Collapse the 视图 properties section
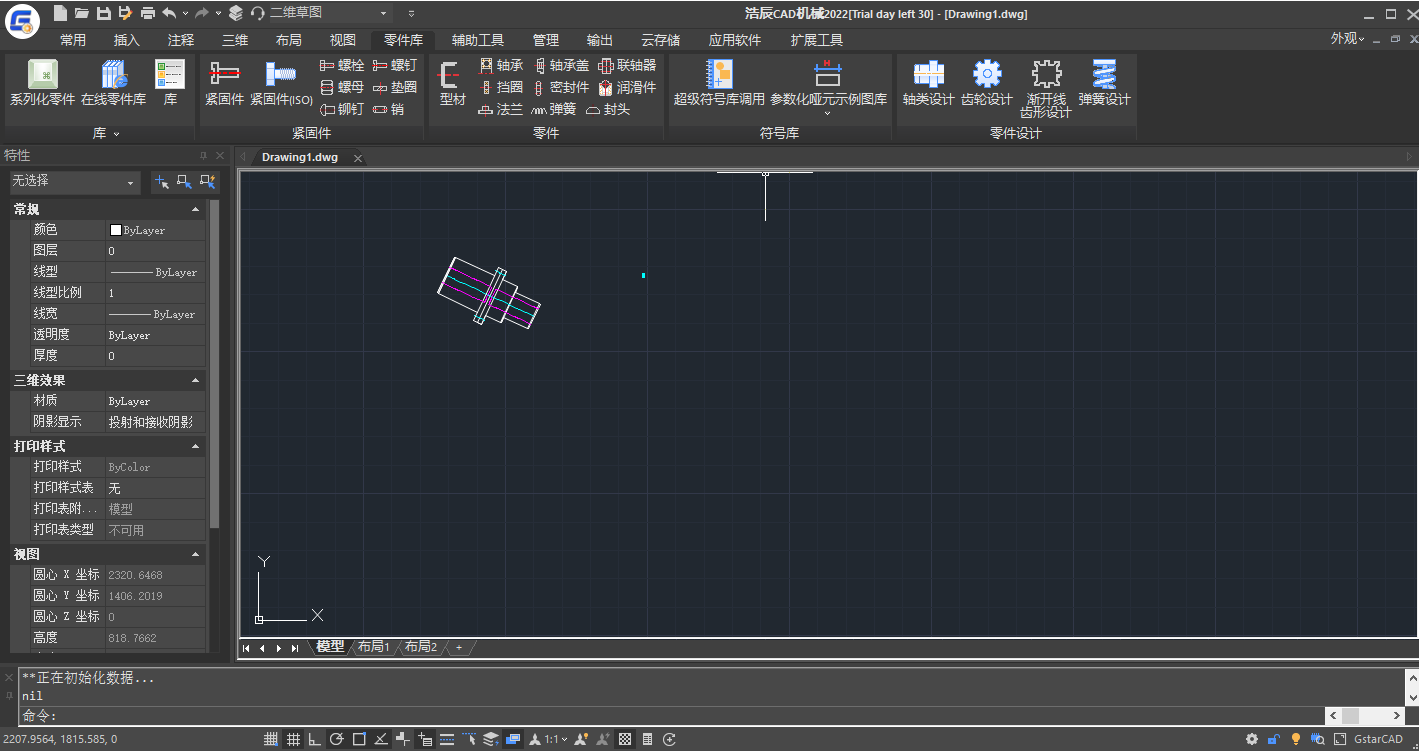The image size is (1419, 752). click(195, 554)
